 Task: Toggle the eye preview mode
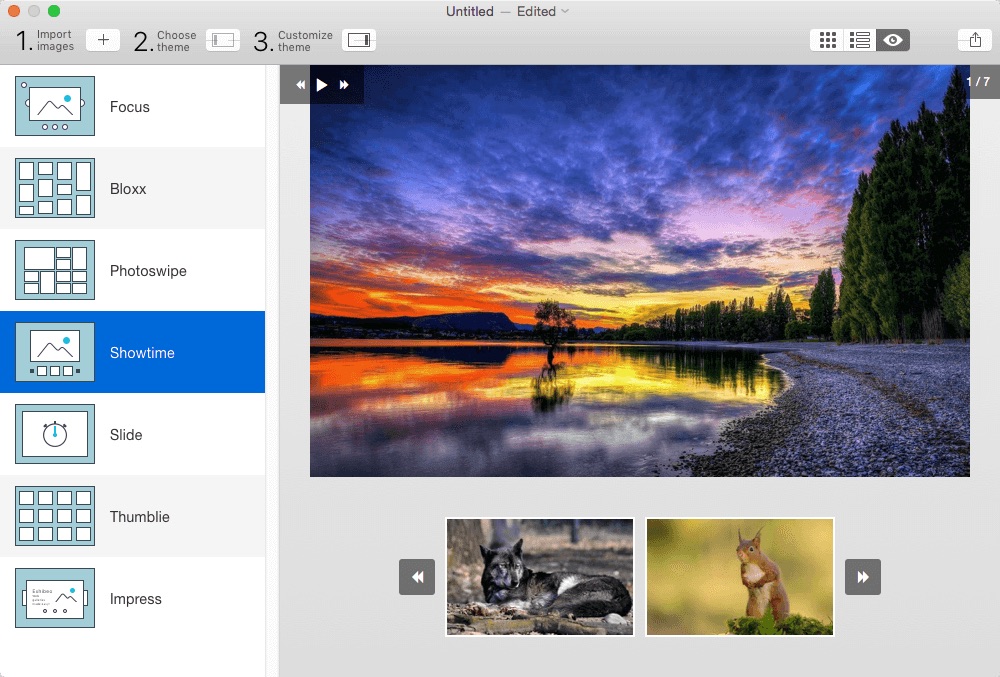point(893,40)
